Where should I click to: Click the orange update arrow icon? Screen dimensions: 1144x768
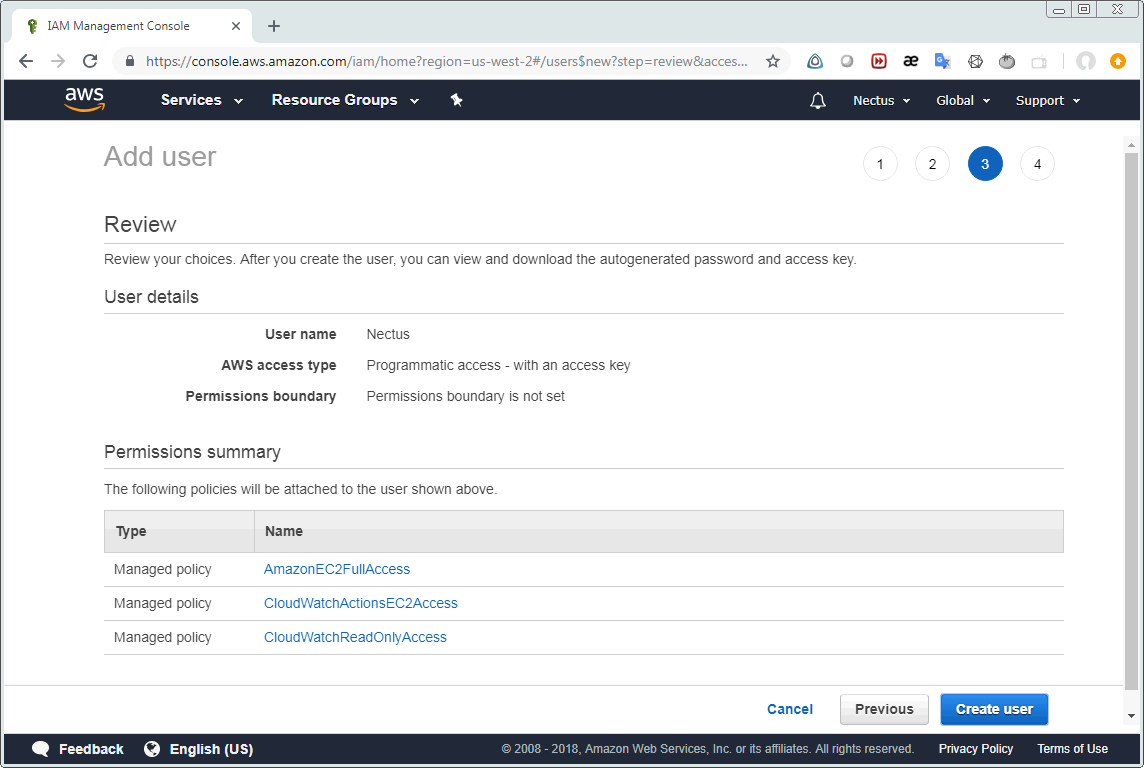pos(1118,61)
